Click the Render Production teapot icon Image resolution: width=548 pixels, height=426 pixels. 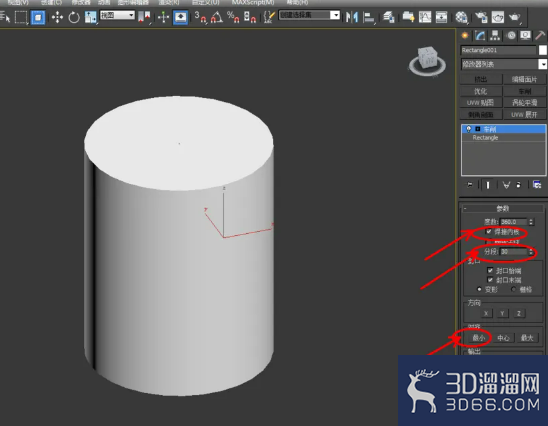tap(514, 17)
